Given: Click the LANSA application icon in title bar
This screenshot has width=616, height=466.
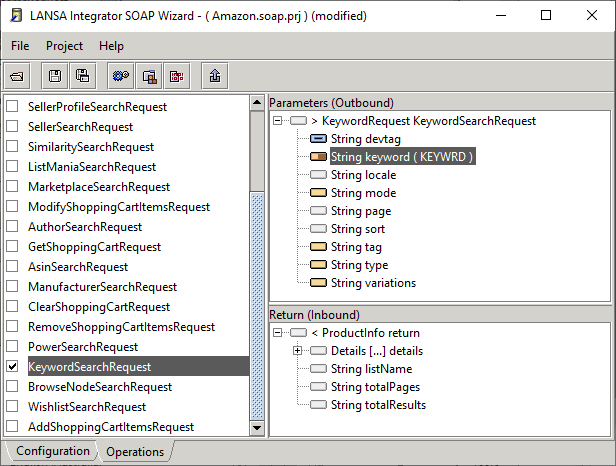Looking at the screenshot, I should click(16, 16).
